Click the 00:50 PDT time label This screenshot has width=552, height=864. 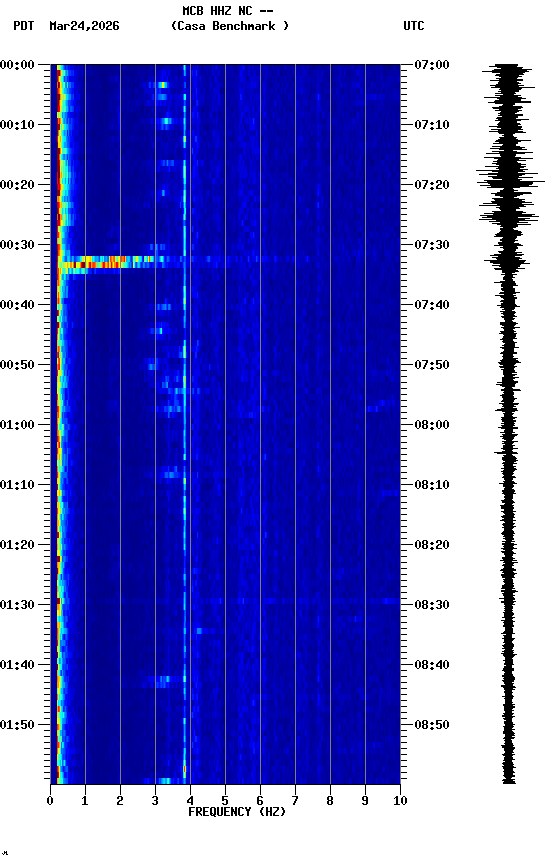click(x=17, y=365)
